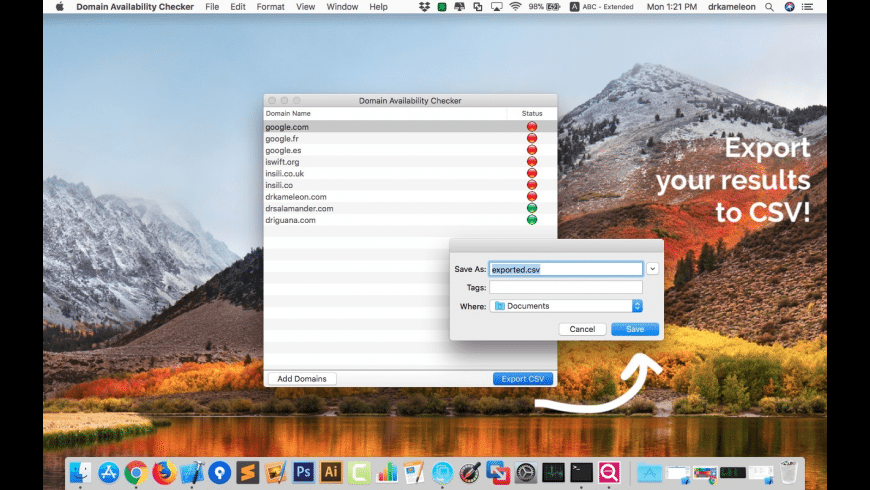Image resolution: width=870 pixels, height=490 pixels.
Task: Open the AirPlay display menu
Action: pos(497,7)
